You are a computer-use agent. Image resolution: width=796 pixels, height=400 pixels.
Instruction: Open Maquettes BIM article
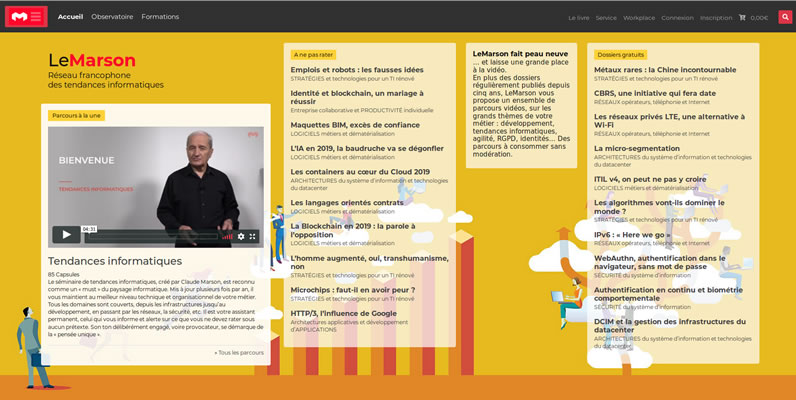pyautogui.click(x=355, y=125)
